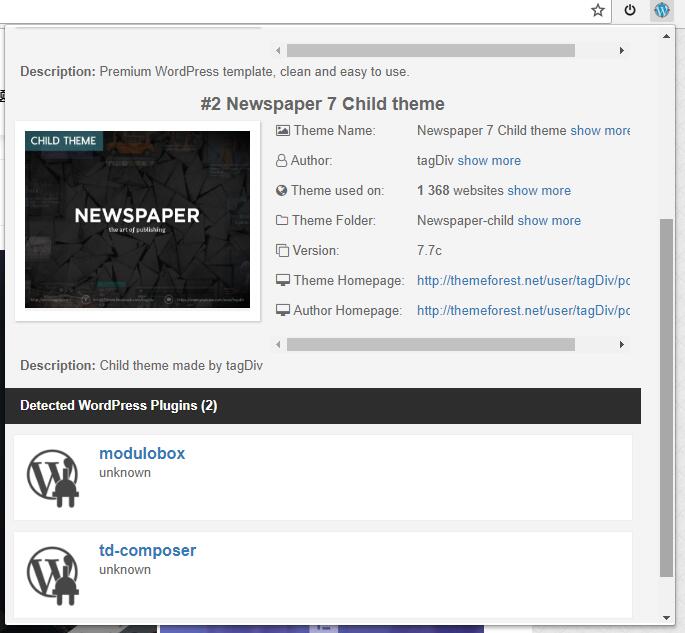Expand Newspaper-child theme folder show more

549,221
